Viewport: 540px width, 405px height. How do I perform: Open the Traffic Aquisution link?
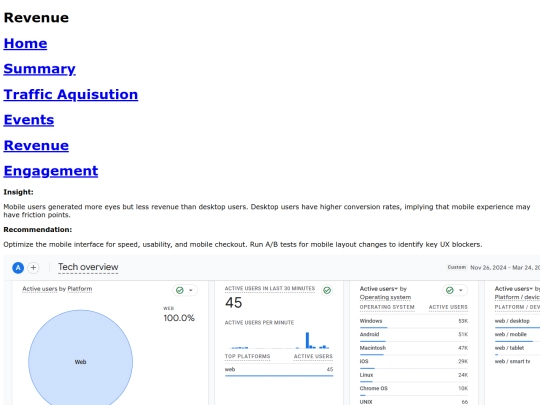(71, 94)
